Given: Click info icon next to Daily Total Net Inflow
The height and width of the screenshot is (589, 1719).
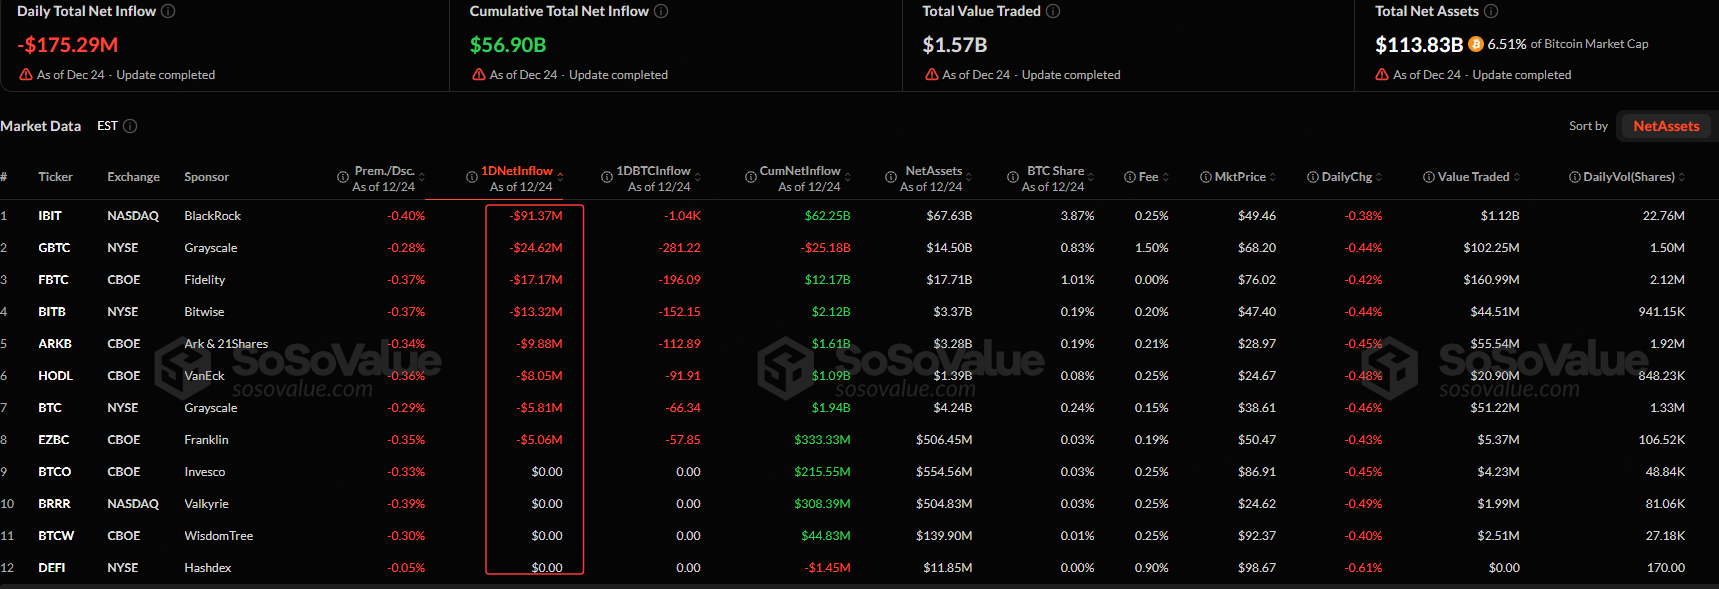Looking at the screenshot, I should 168,11.
